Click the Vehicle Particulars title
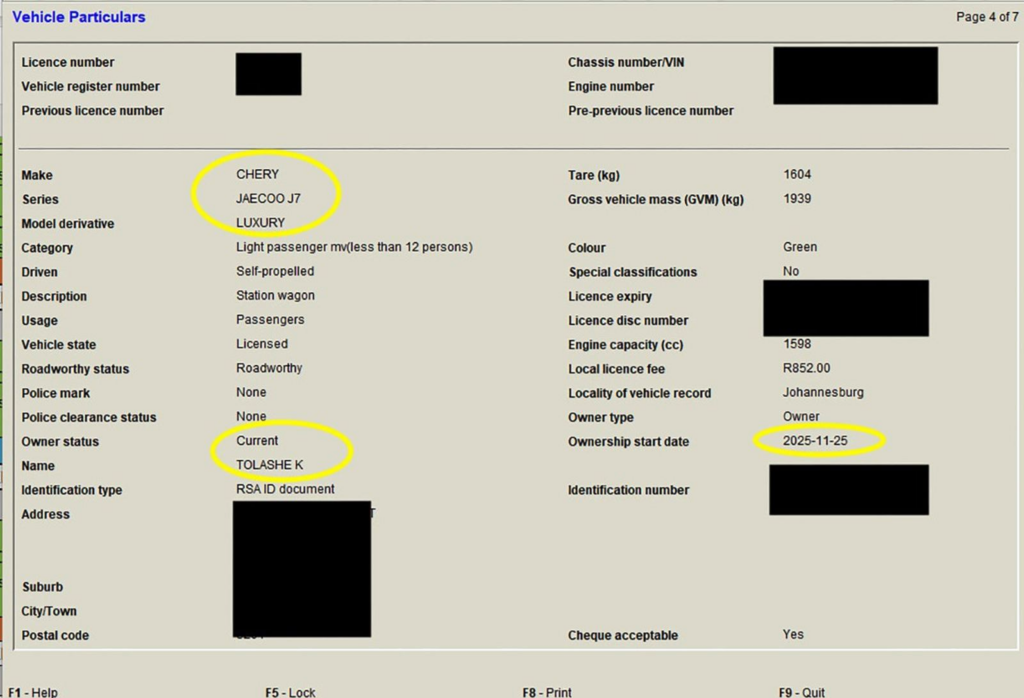The image size is (1024, 698). point(79,17)
